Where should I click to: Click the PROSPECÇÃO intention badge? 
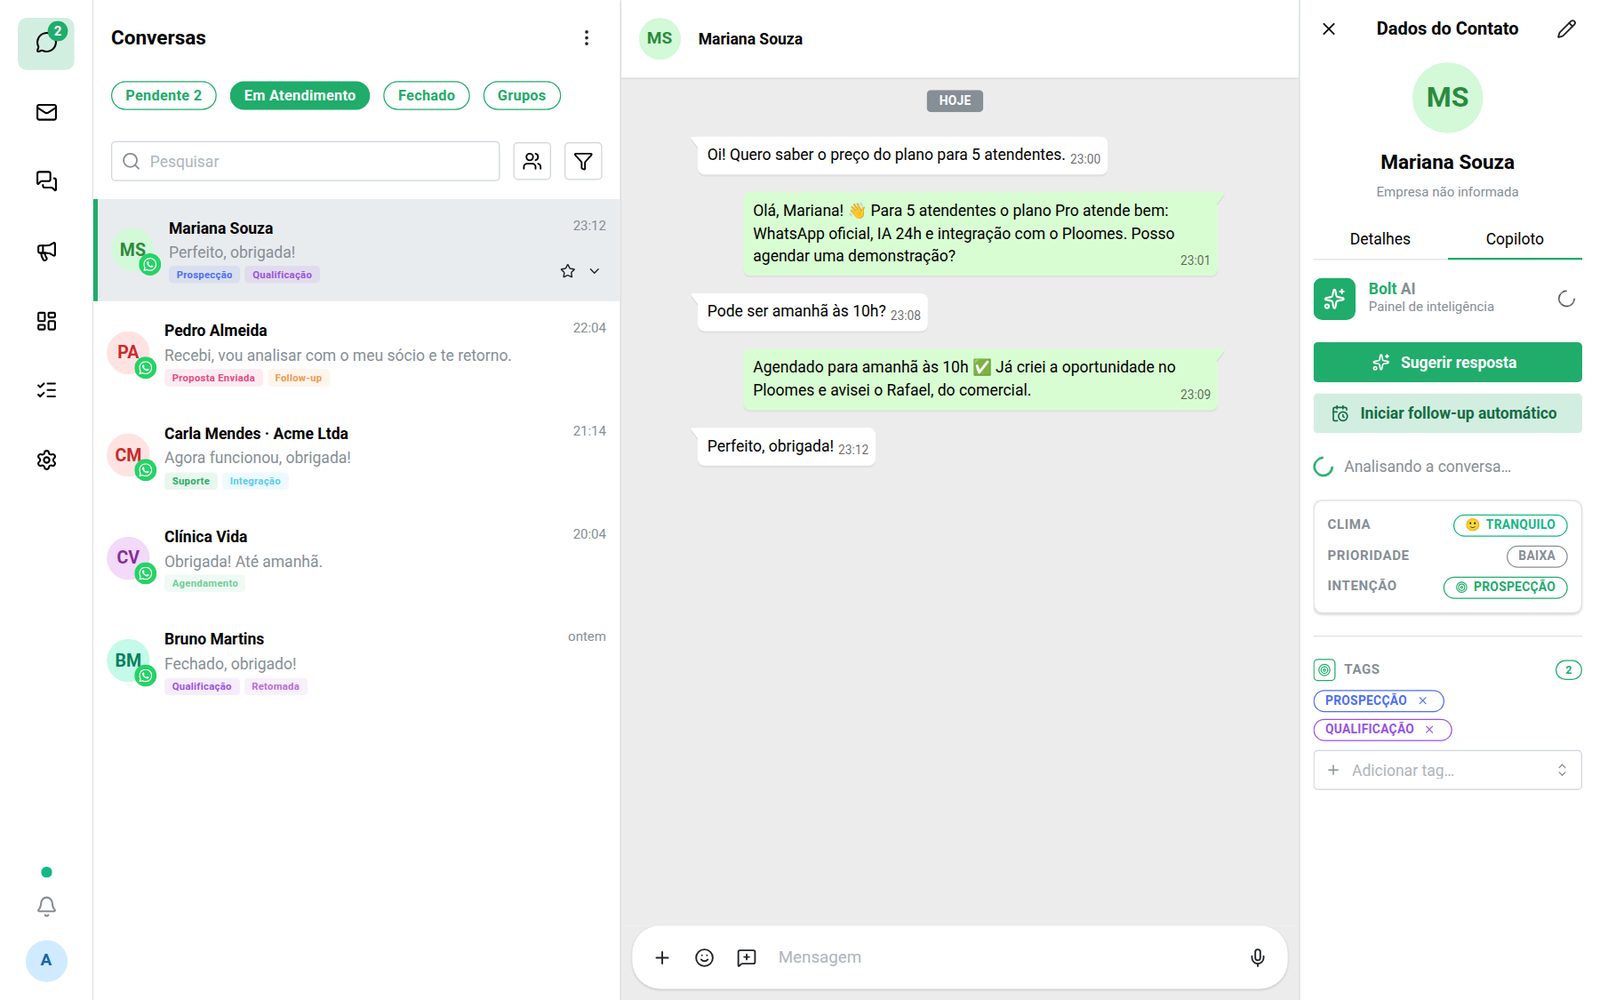(1505, 587)
